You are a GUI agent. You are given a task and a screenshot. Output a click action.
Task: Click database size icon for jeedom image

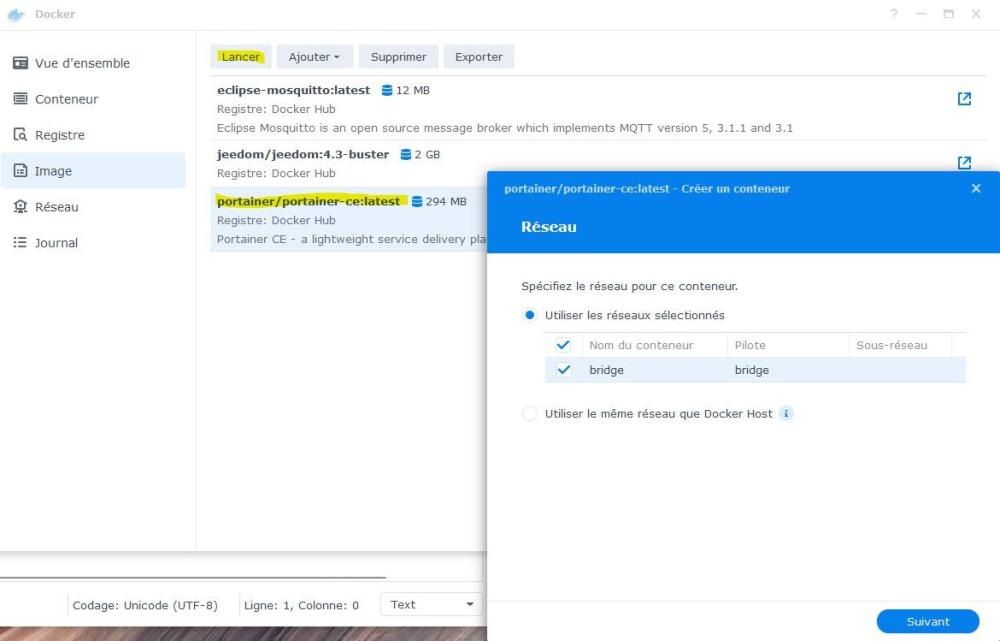pyautogui.click(x=405, y=154)
